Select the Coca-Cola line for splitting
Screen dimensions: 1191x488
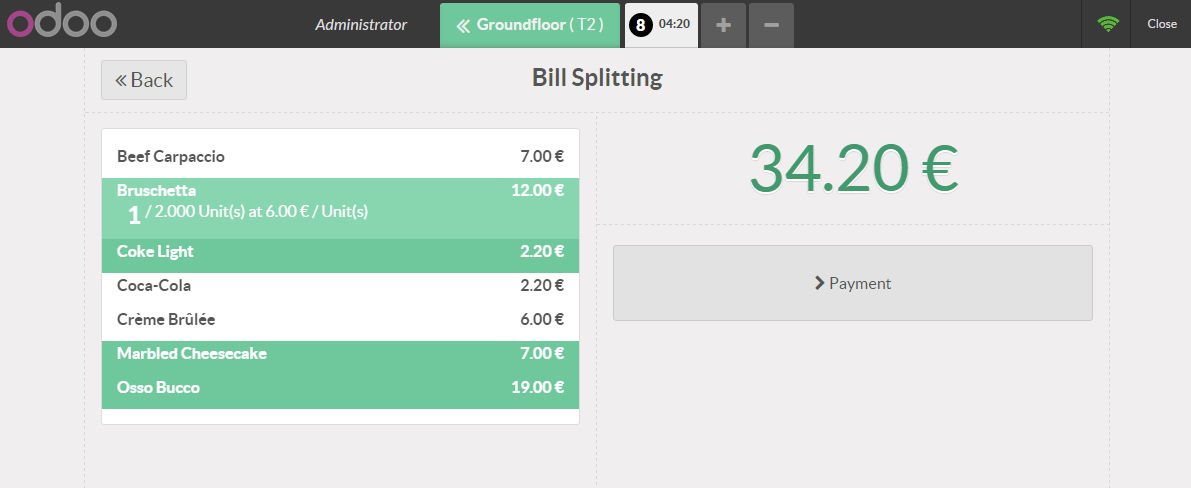340,286
